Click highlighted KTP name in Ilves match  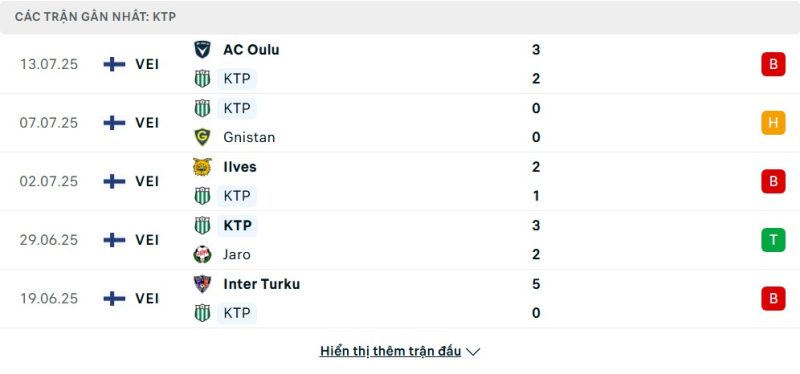pyautogui.click(x=237, y=196)
